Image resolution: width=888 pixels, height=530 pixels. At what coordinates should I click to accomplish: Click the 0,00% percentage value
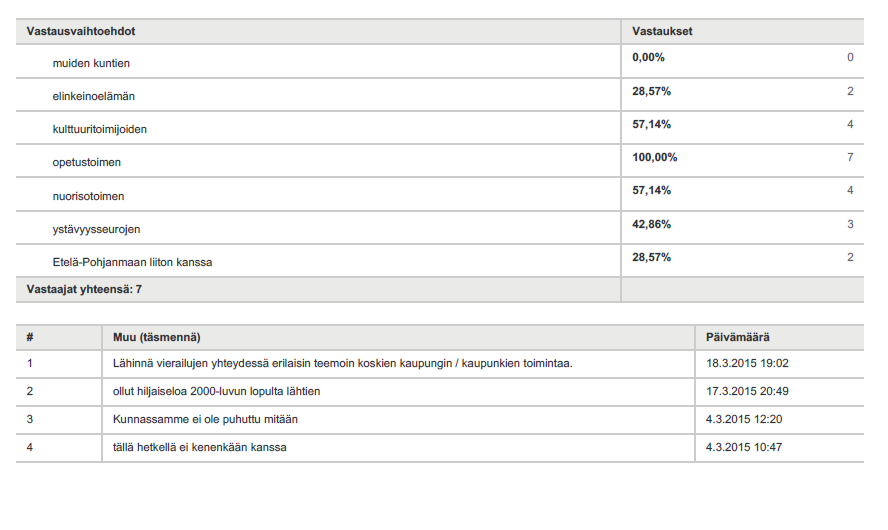coord(648,57)
